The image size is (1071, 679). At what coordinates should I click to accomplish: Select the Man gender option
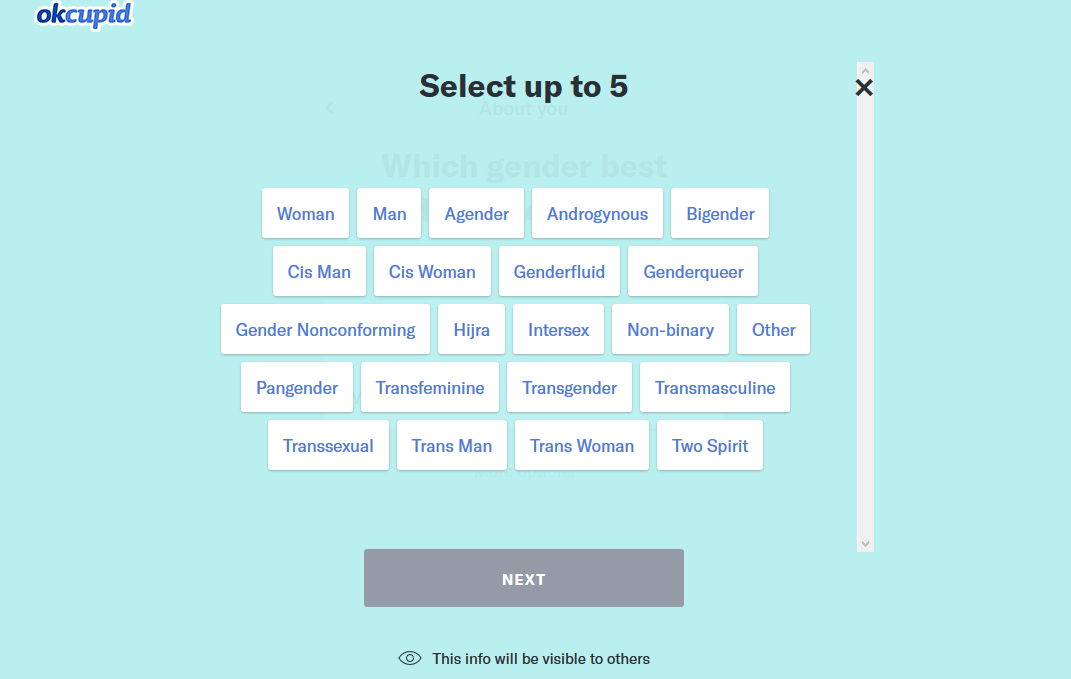point(389,213)
